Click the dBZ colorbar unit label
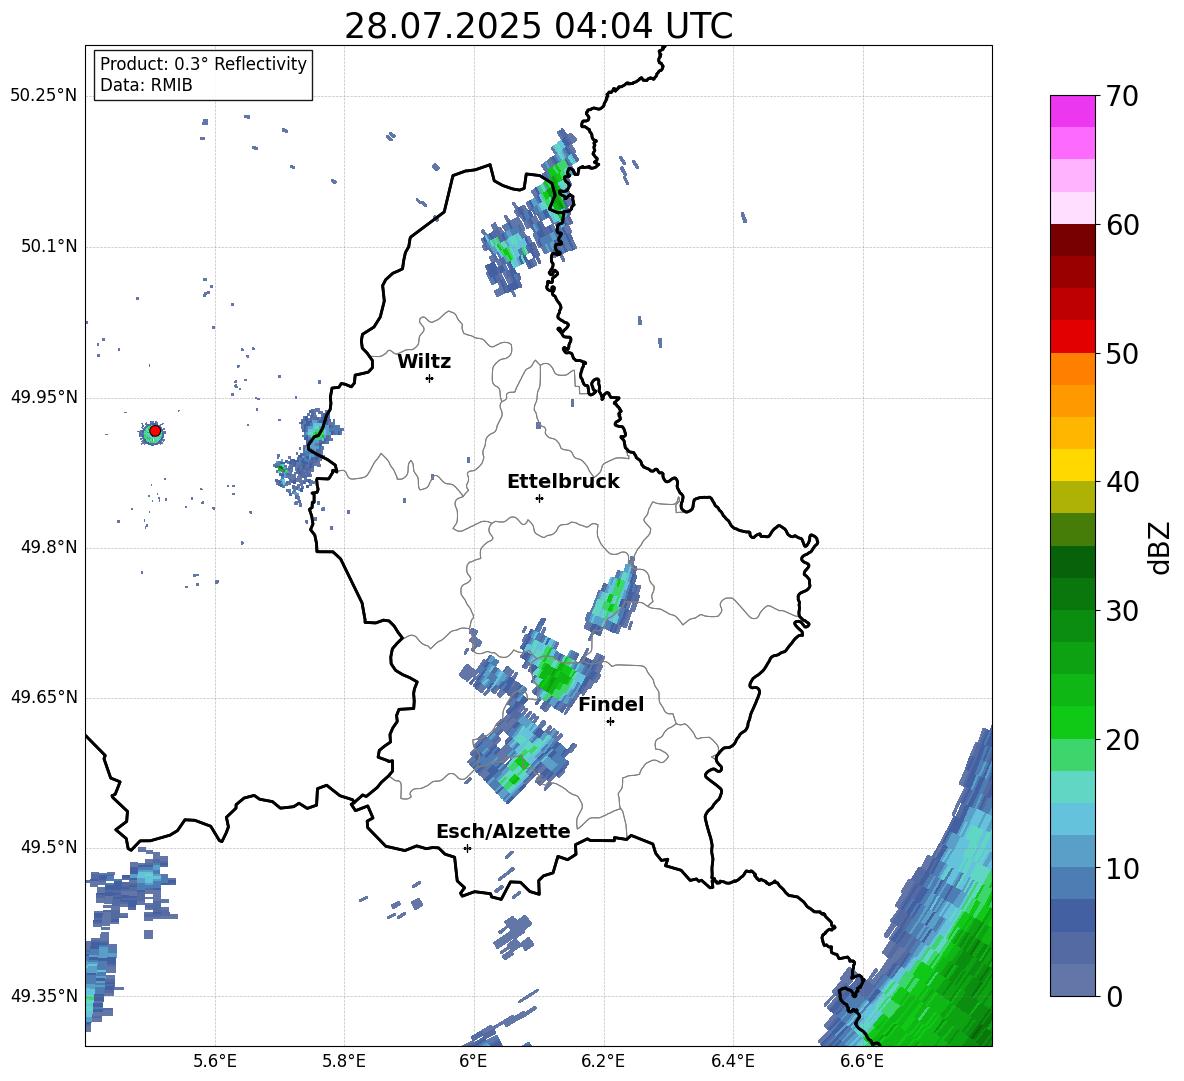The image size is (1184, 1081). tap(1158, 547)
